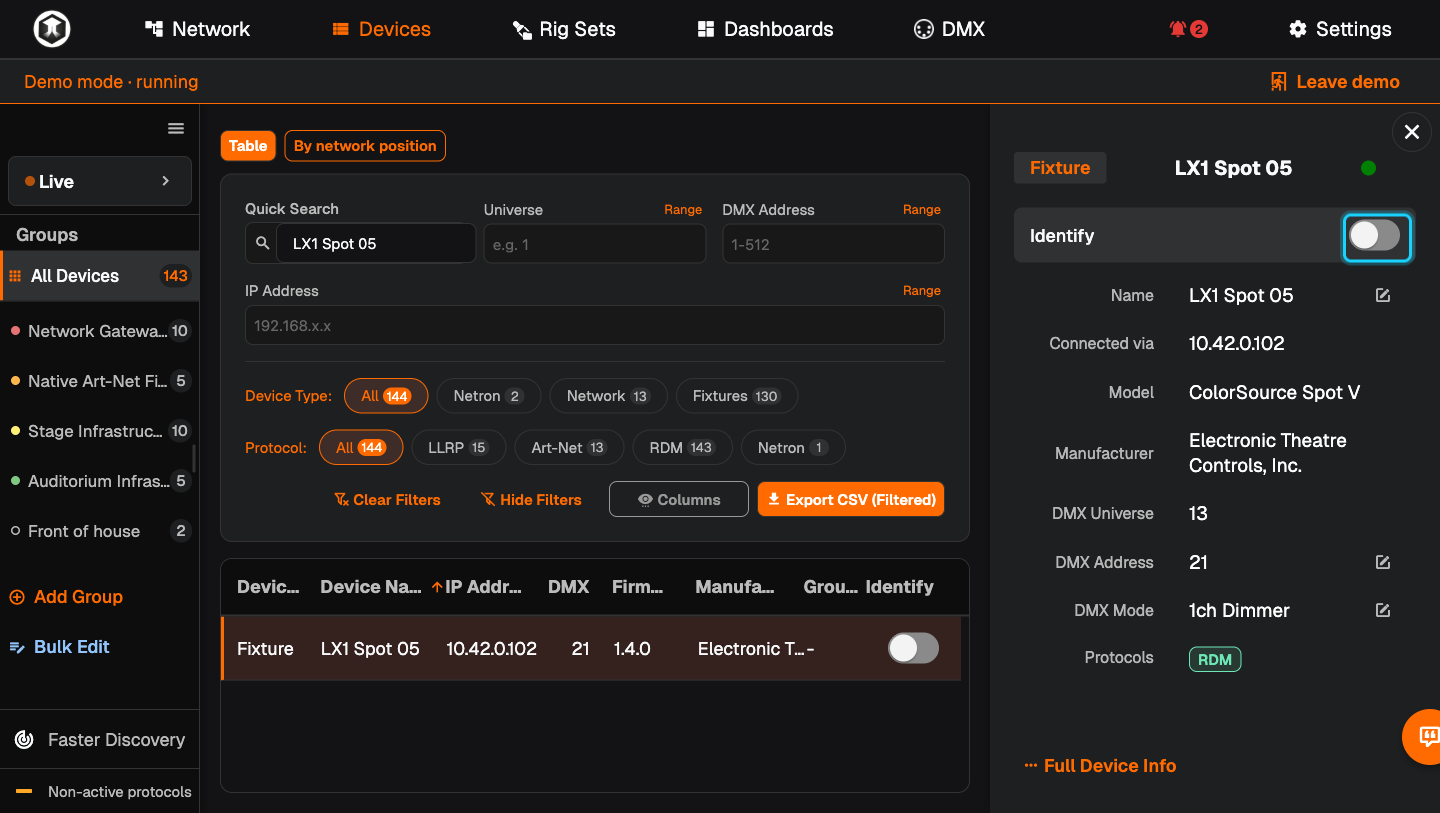Open the Rig Sets menu
The height and width of the screenshot is (813, 1440).
click(564, 29)
